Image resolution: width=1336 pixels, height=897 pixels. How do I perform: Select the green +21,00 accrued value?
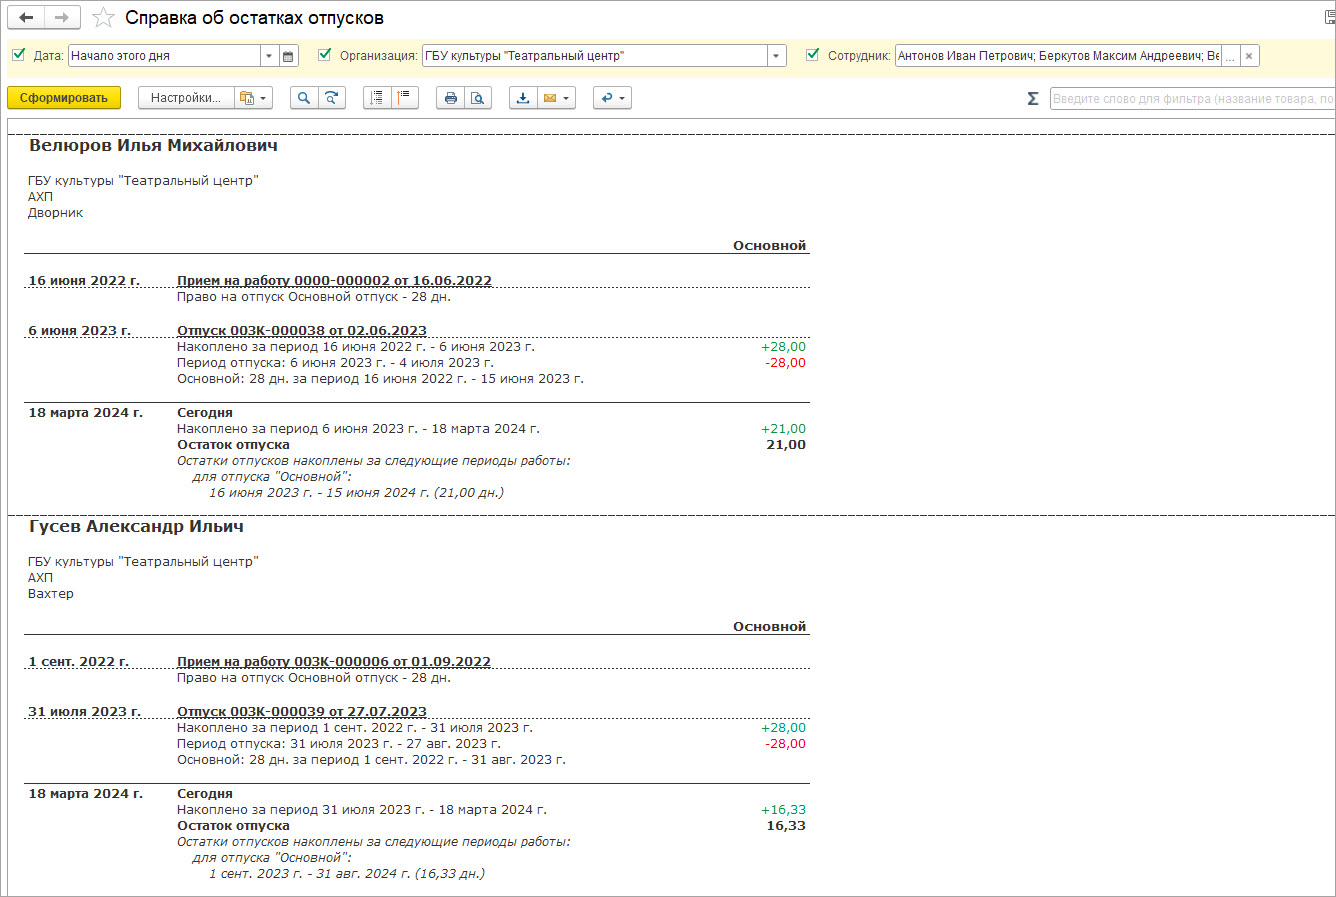click(783, 429)
